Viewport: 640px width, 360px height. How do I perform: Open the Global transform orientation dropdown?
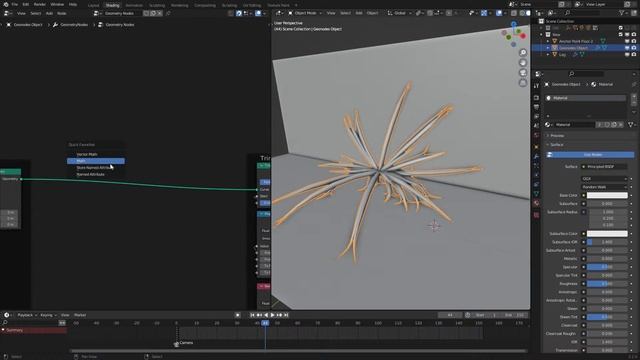coord(399,13)
